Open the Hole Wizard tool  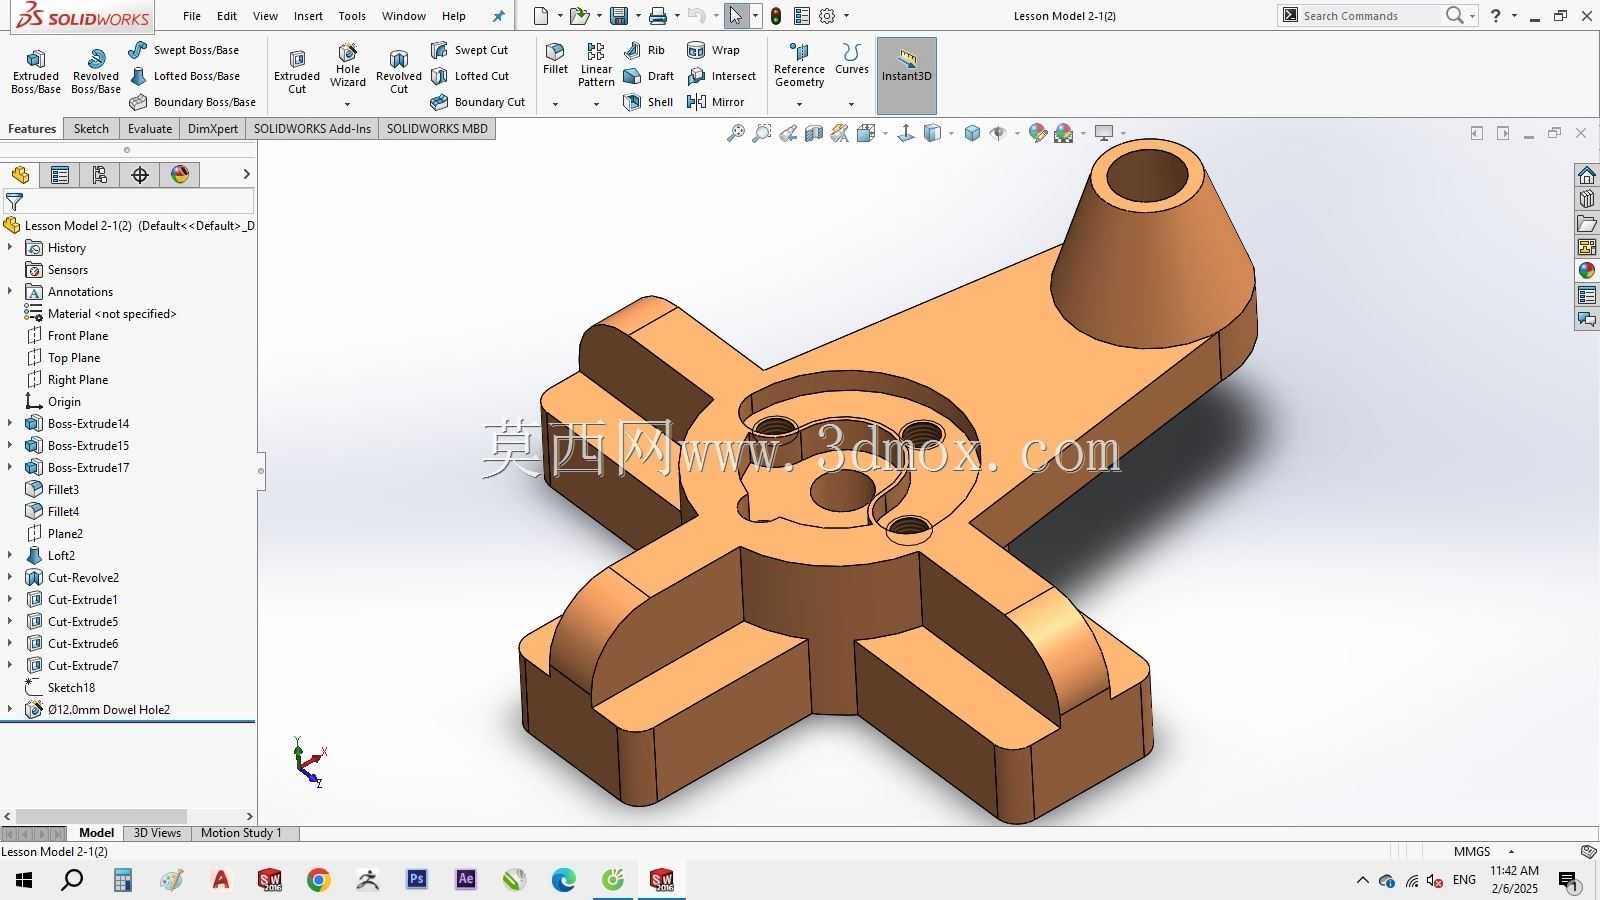[x=348, y=65]
